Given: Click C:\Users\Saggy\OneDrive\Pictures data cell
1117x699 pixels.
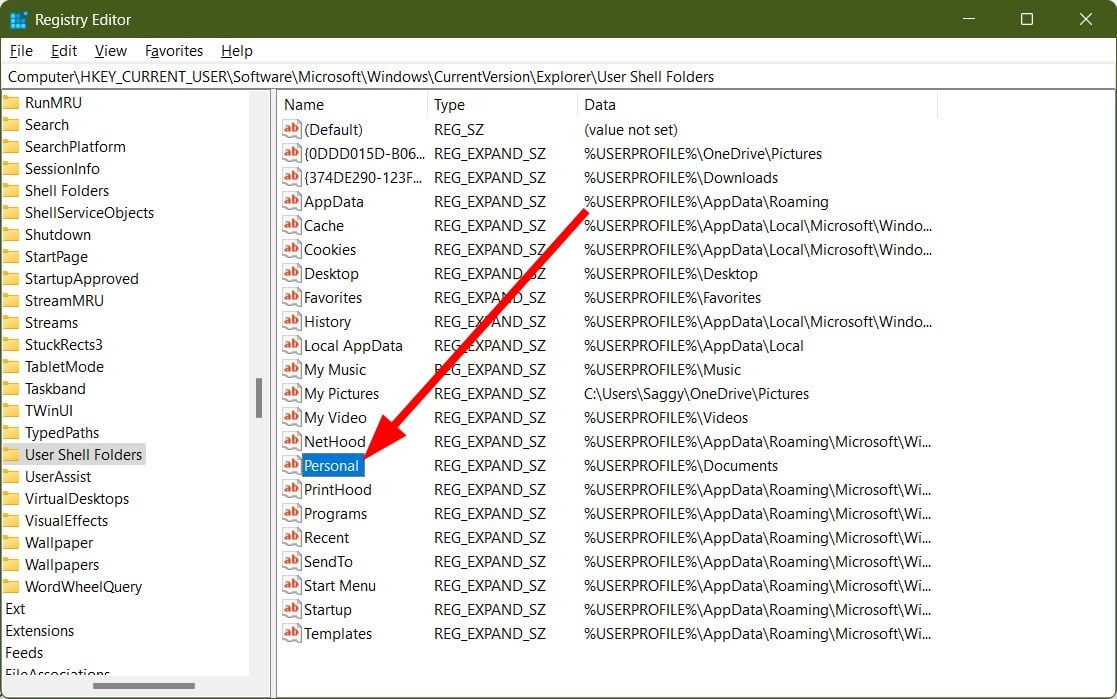Looking at the screenshot, I should (x=696, y=393).
